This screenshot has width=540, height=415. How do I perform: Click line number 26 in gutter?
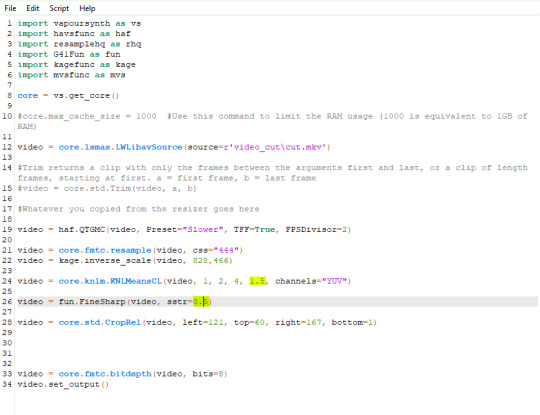(x=7, y=302)
